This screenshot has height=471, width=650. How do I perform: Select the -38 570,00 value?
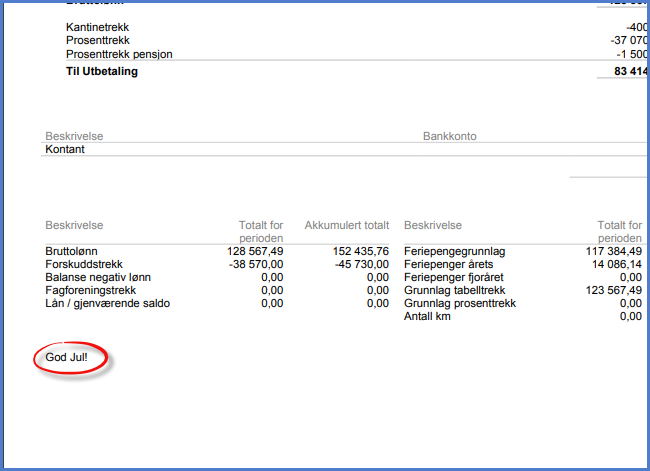pos(256,264)
